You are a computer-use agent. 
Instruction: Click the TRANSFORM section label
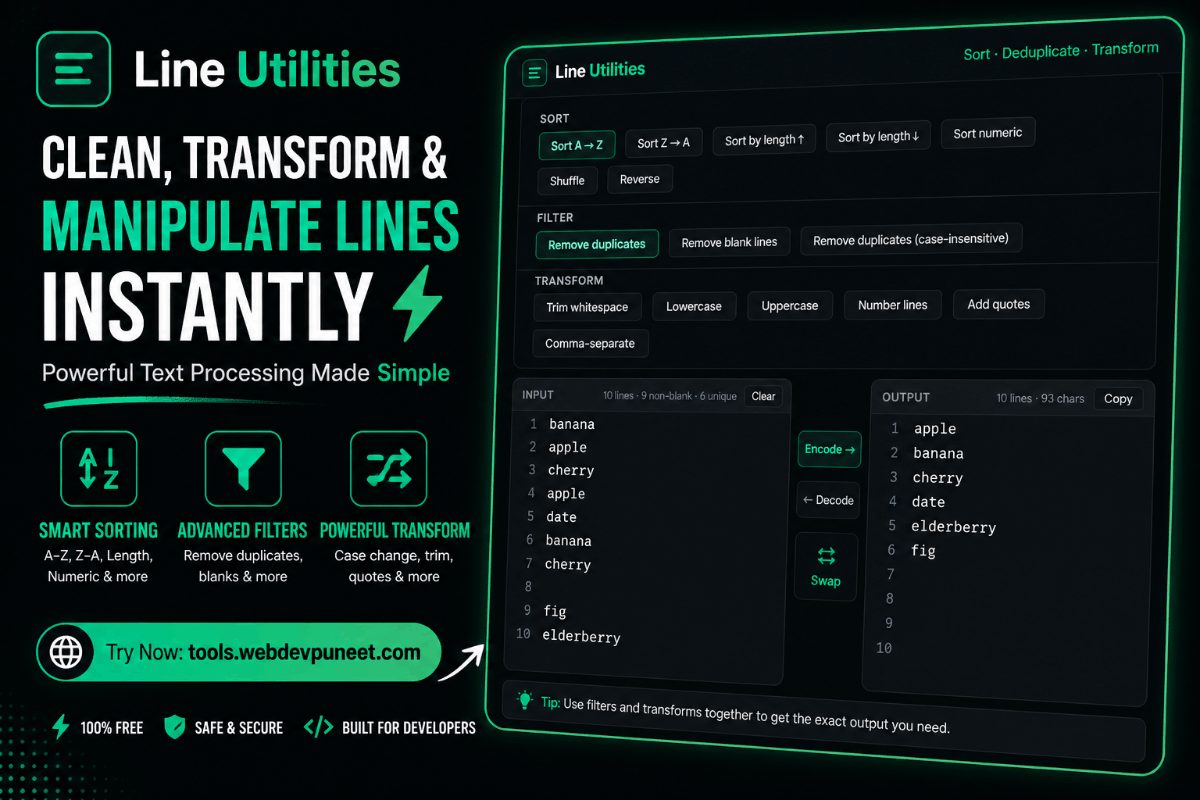click(568, 281)
